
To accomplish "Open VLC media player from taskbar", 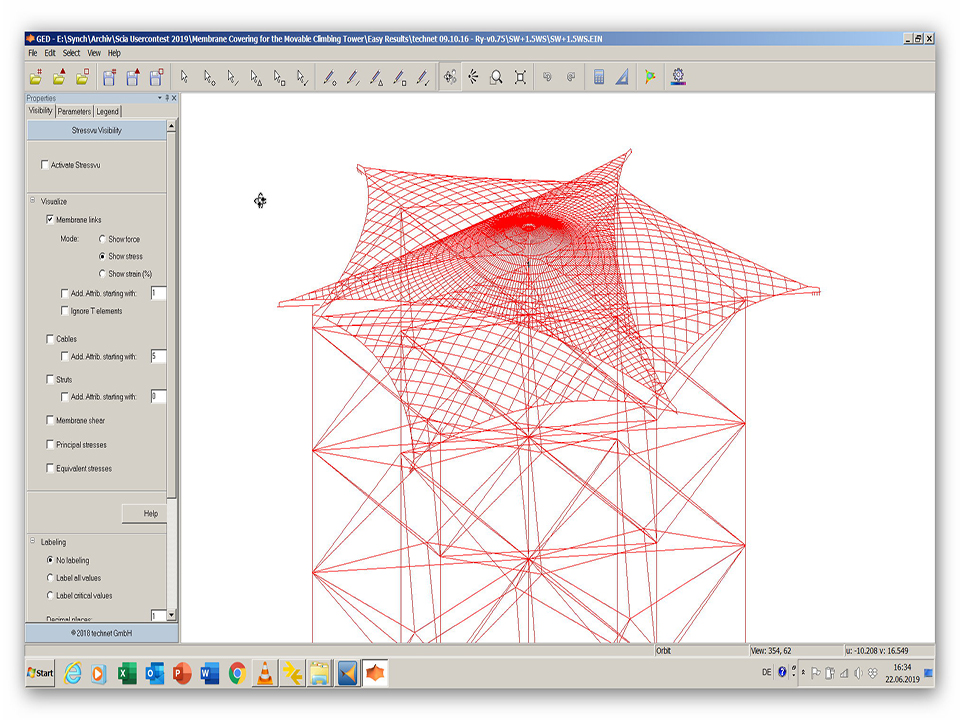I will (x=265, y=673).
